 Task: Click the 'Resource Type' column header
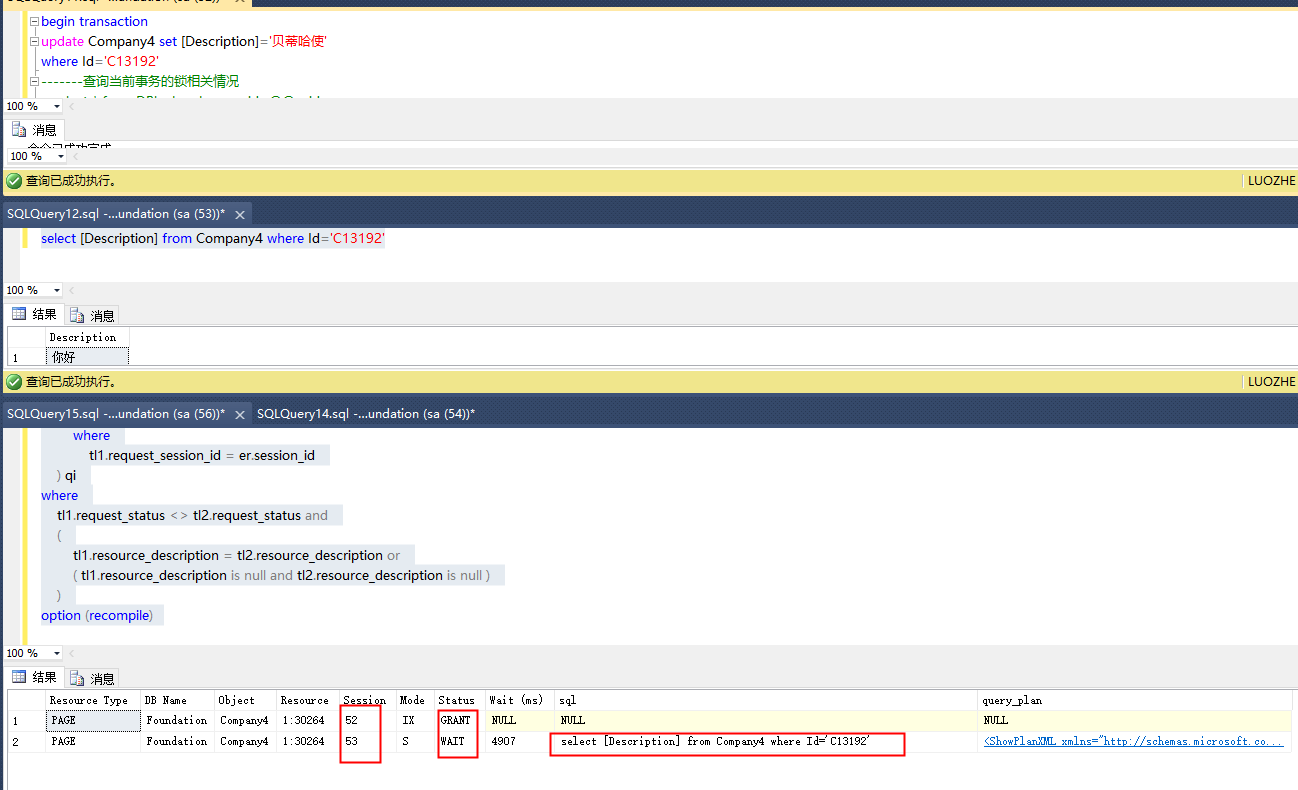tap(93, 700)
